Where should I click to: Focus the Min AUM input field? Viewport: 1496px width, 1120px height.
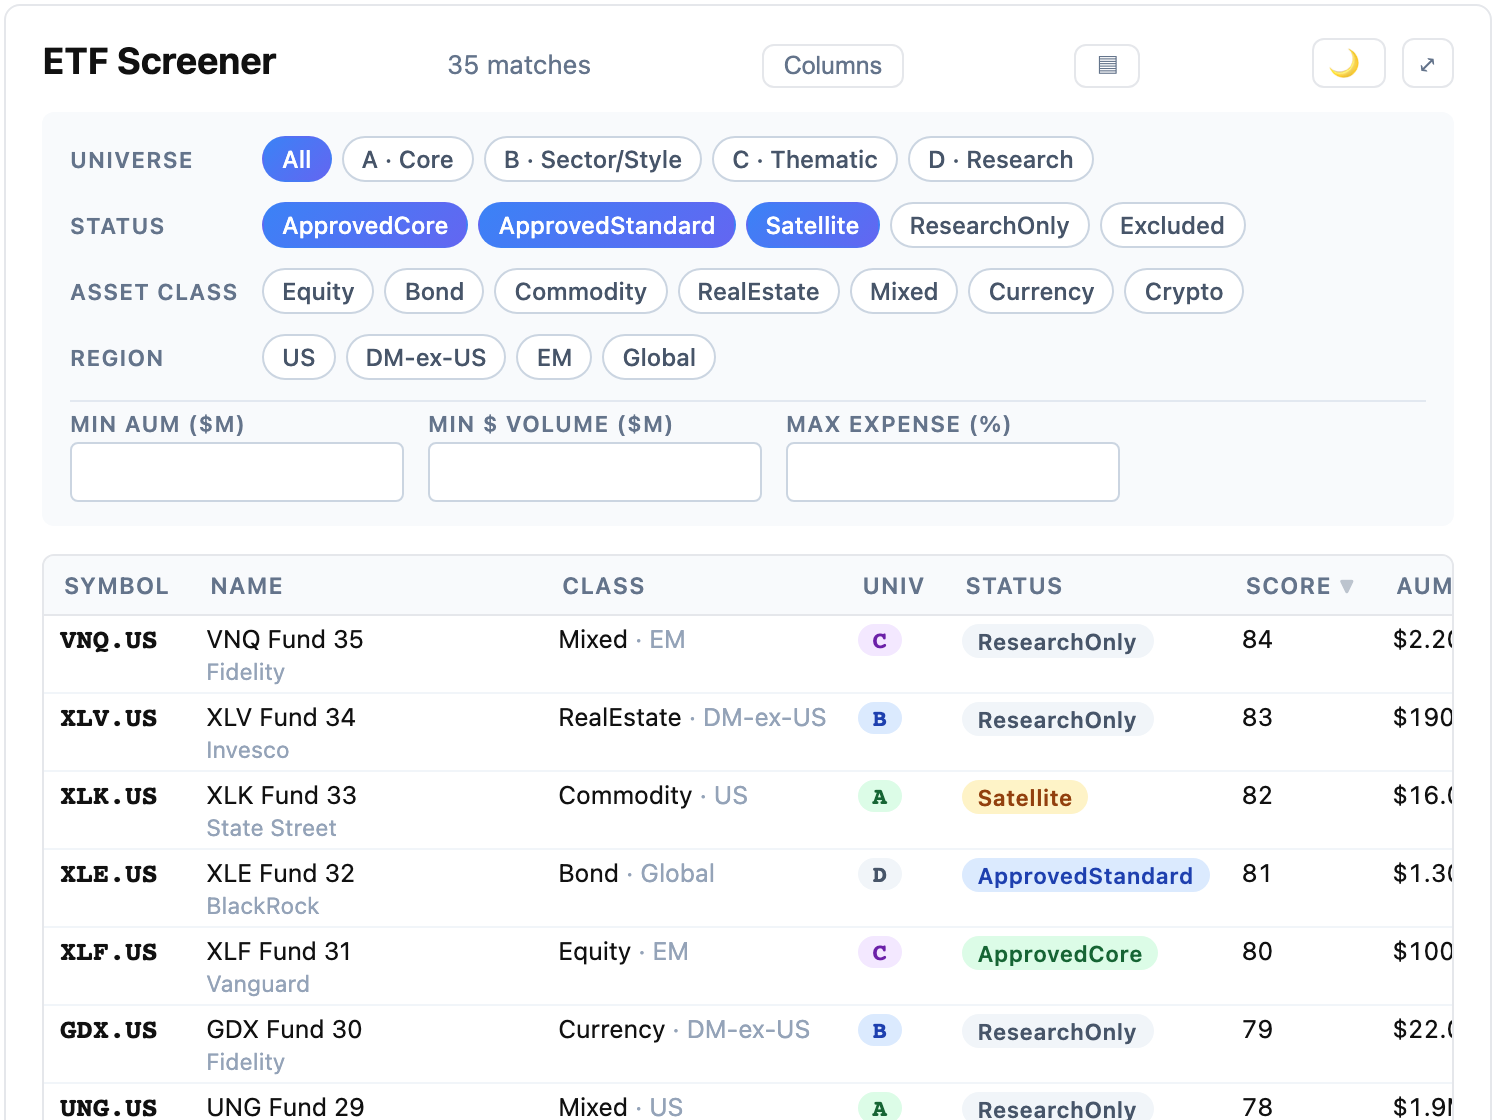[x=237, y=472]
